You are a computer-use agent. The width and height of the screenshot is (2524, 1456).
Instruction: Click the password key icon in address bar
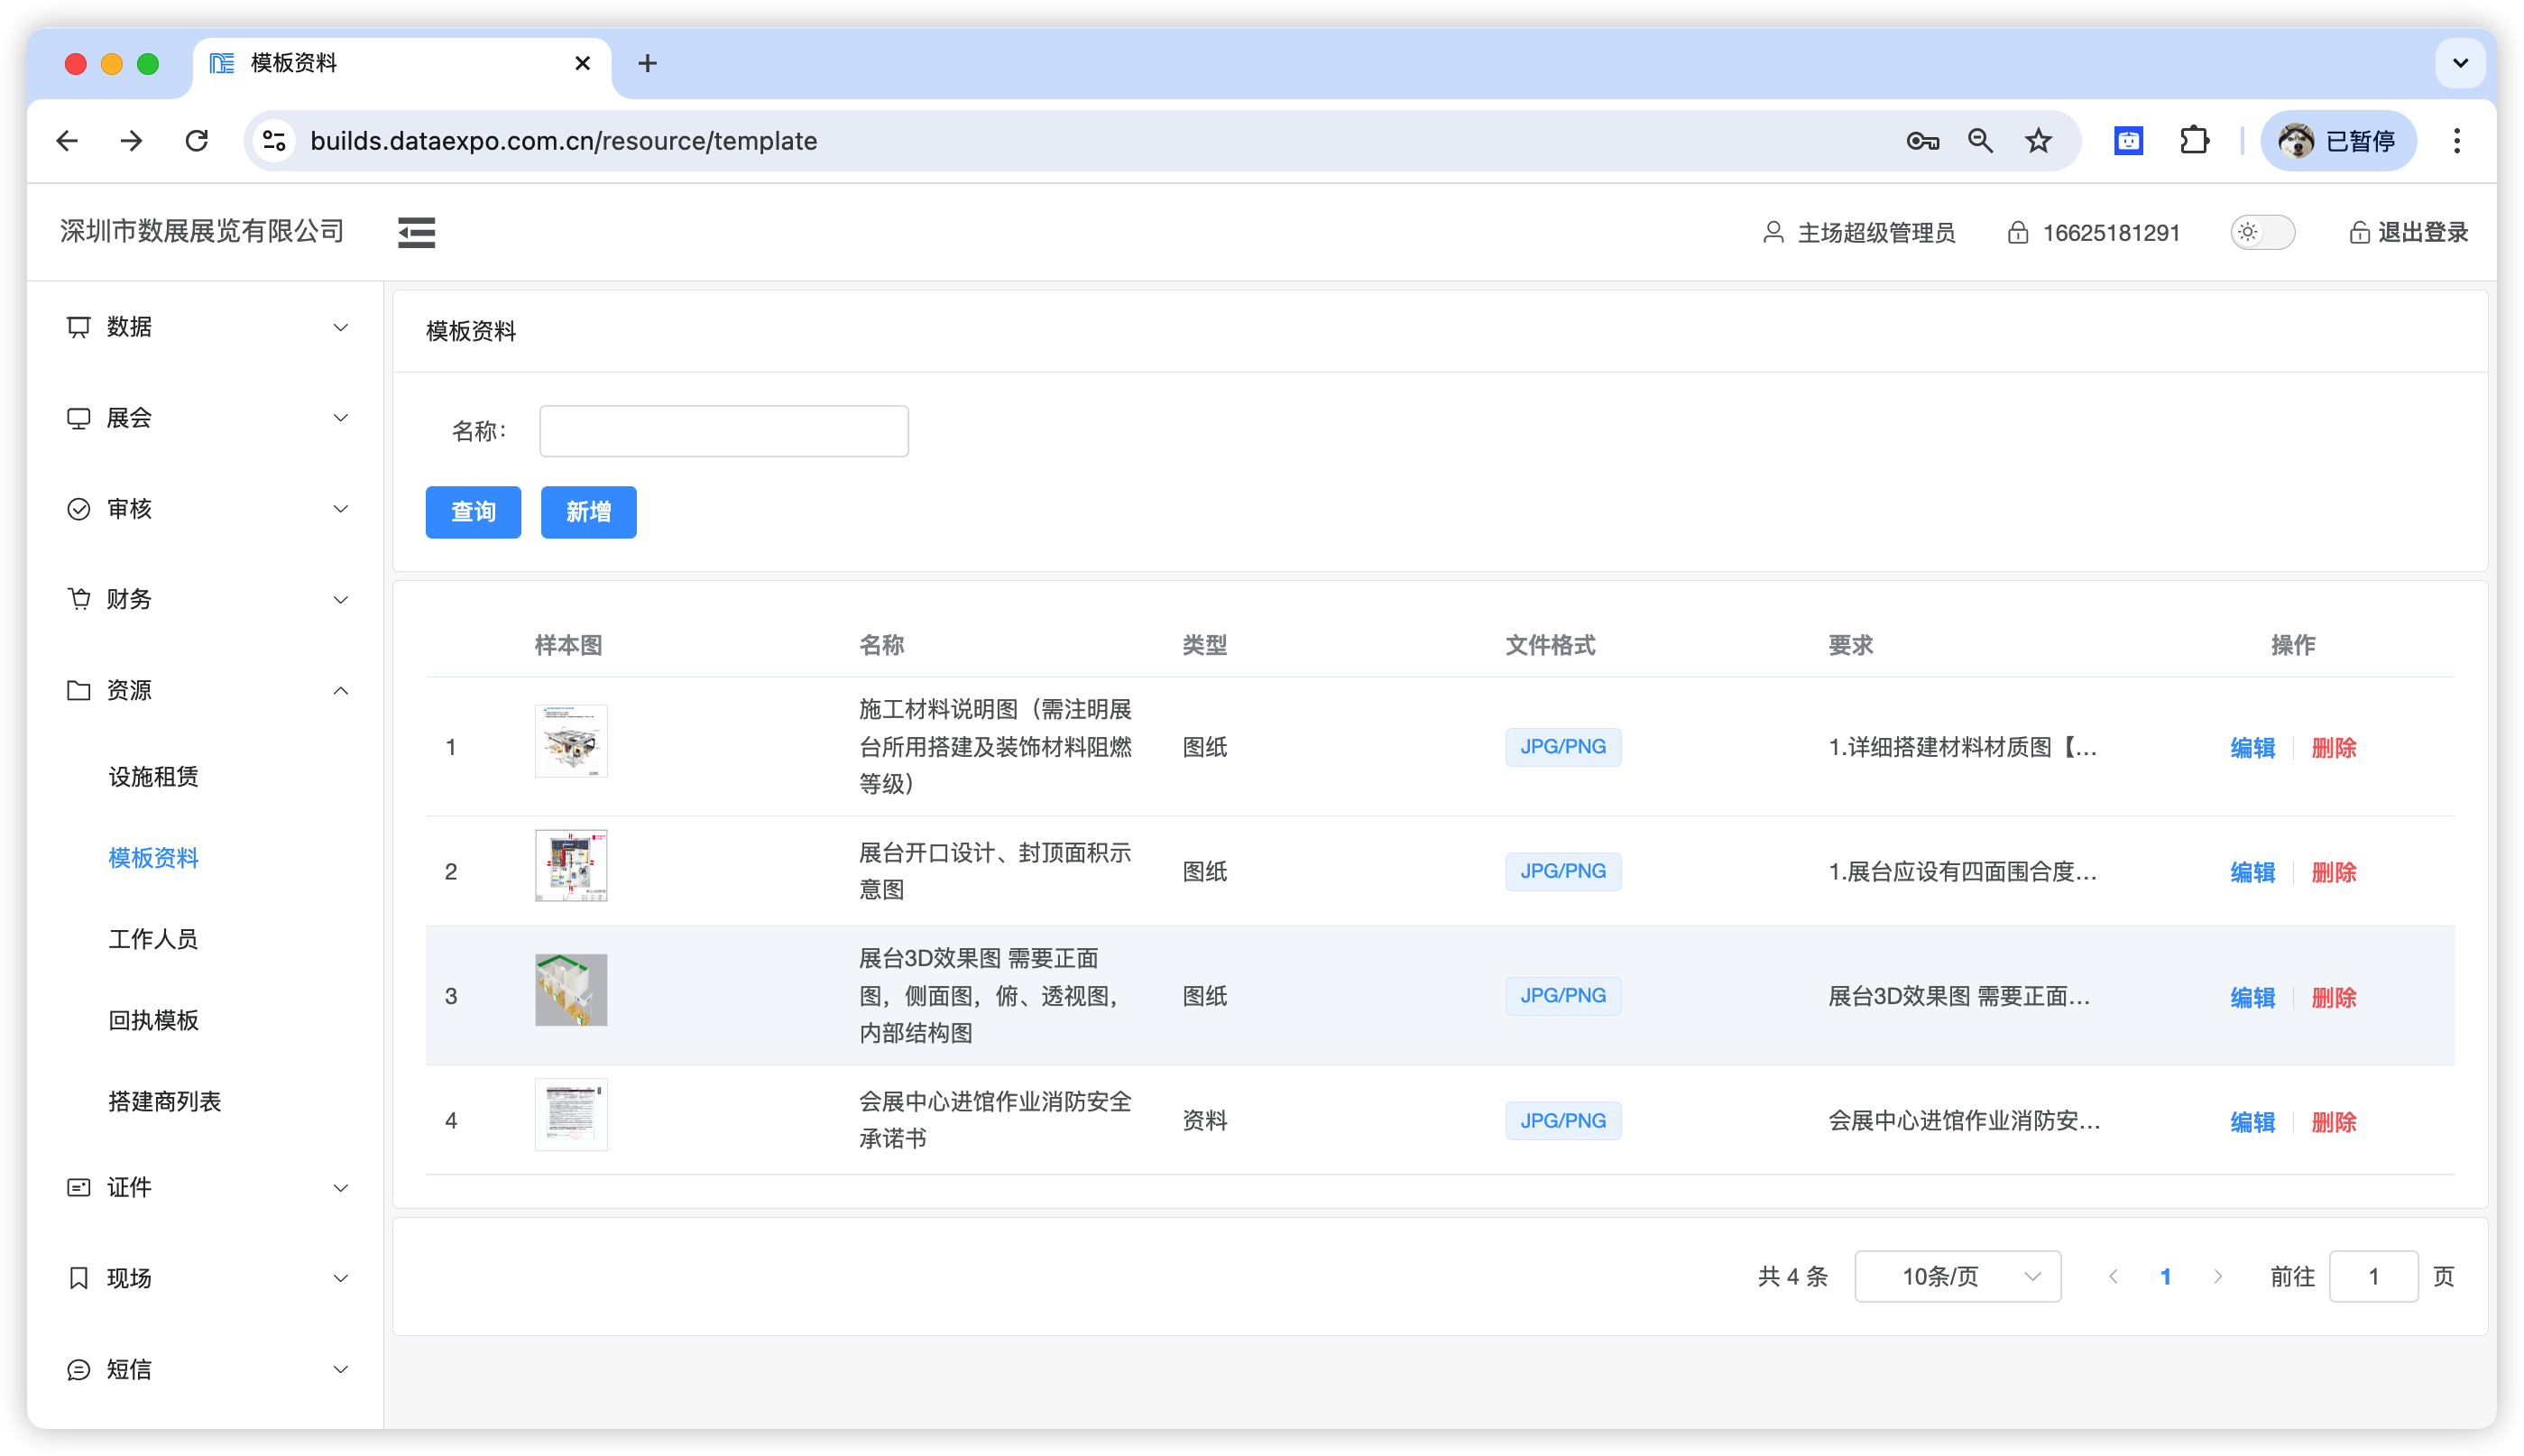tap(1922, 141)
